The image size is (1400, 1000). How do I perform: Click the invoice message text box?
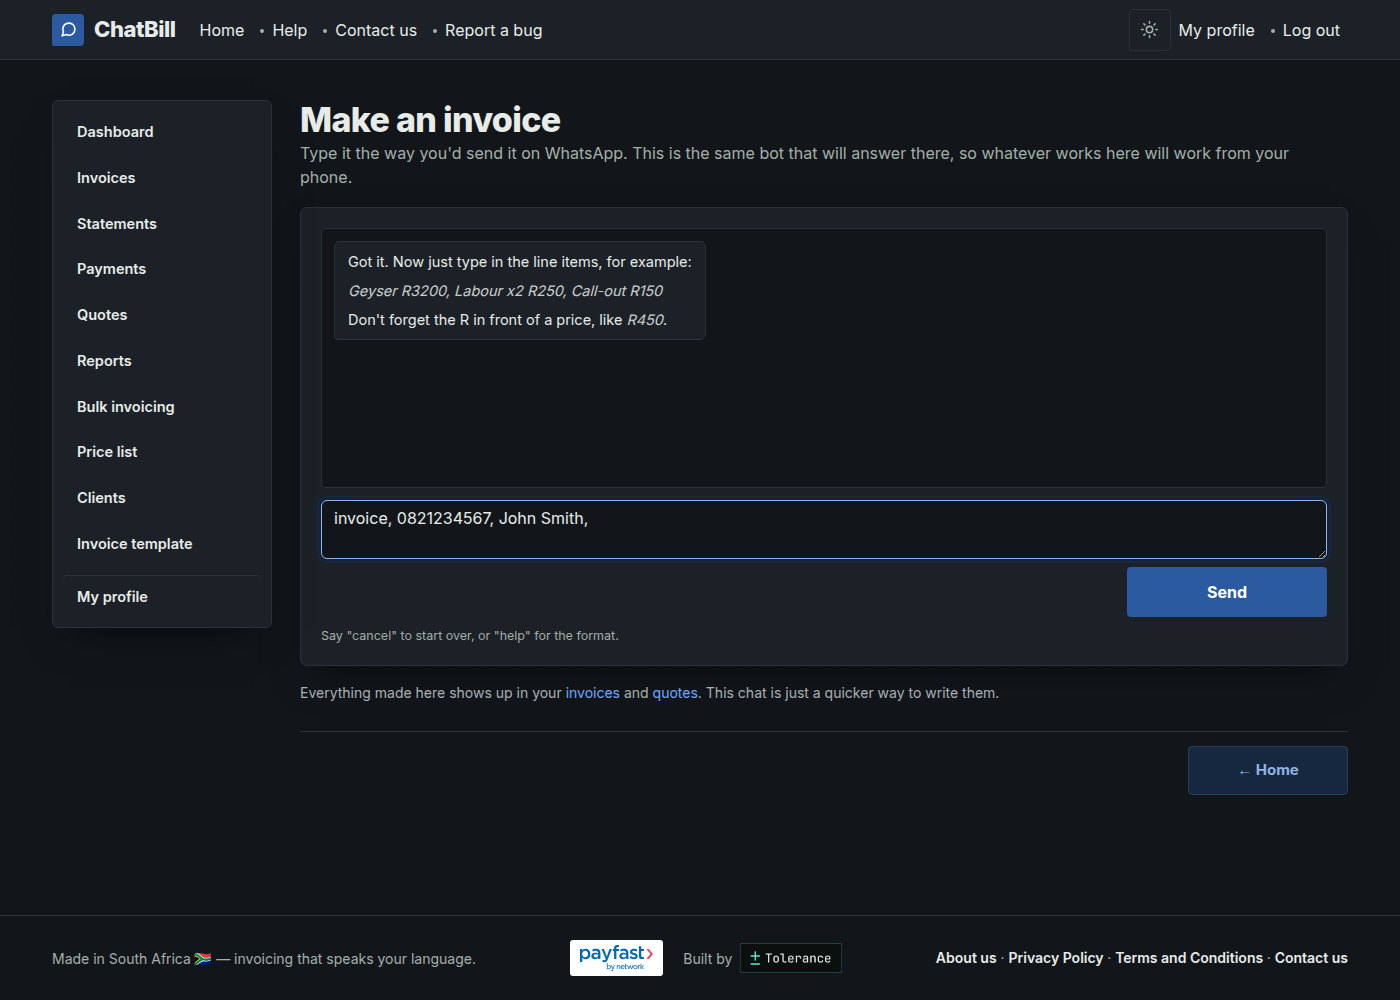pyautogui.click(x=824, y=529)
